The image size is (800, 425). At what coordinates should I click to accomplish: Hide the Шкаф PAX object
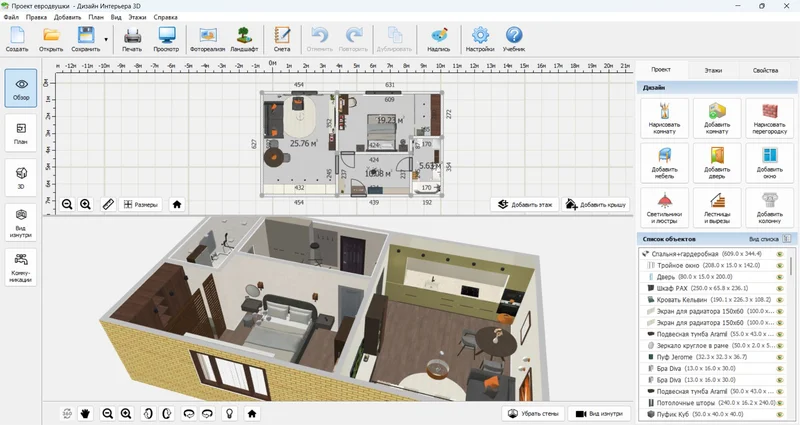tap(780, 288)
